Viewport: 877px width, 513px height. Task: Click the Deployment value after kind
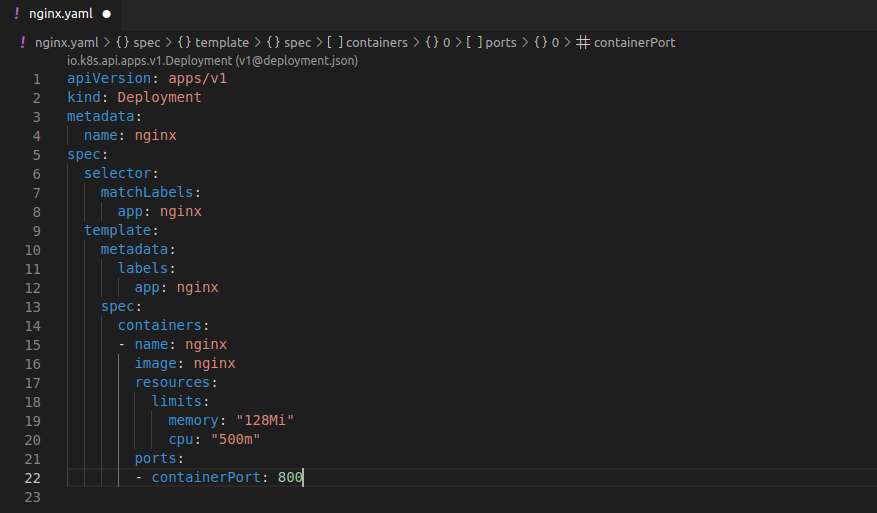coord(160,98)
